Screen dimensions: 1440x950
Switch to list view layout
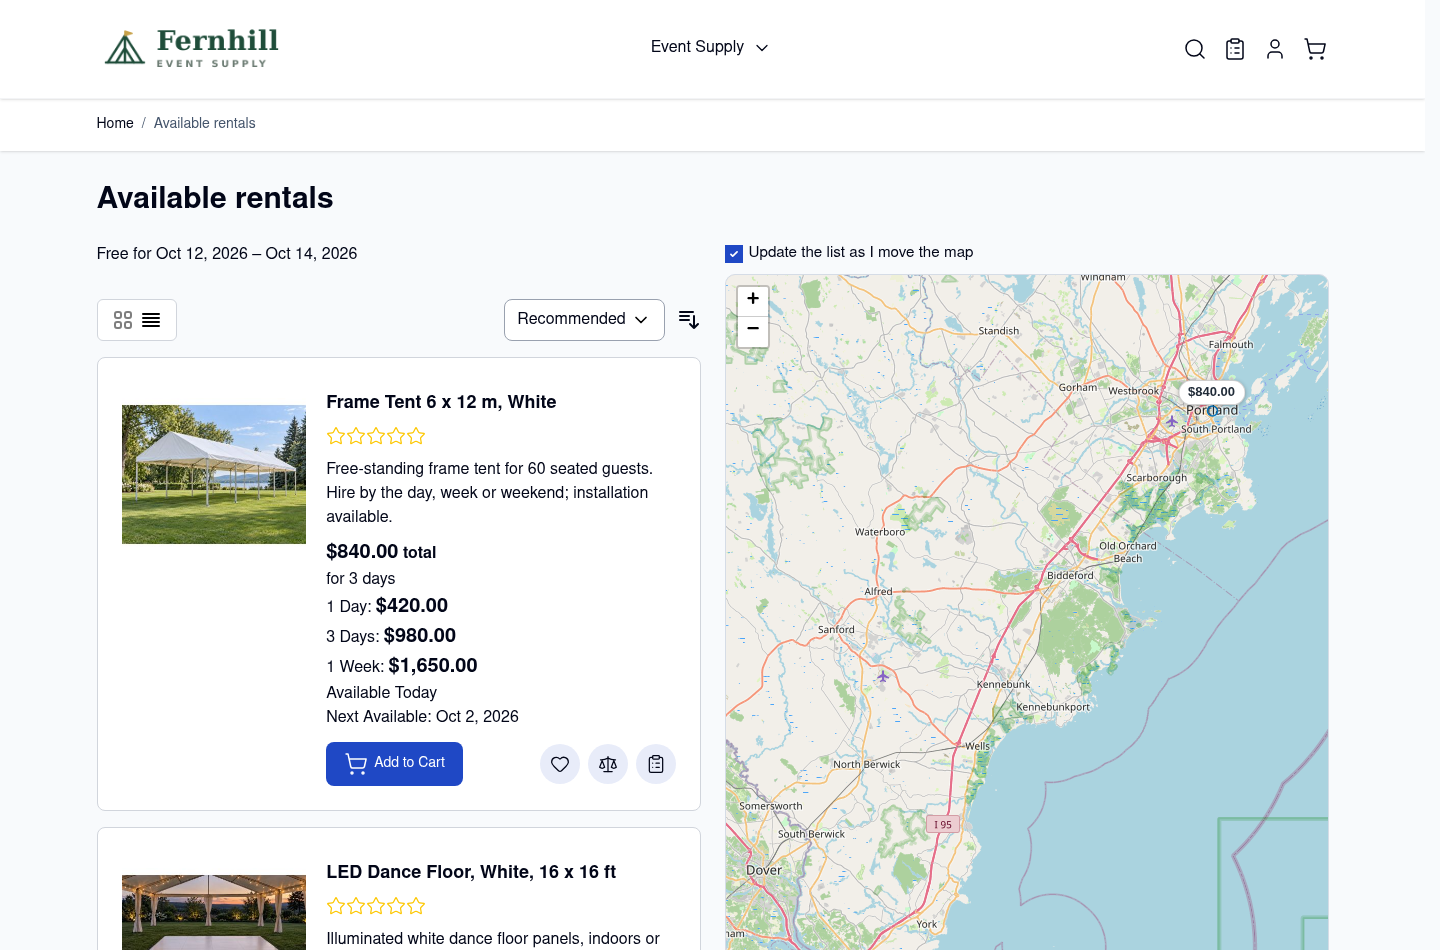point(151,320)
